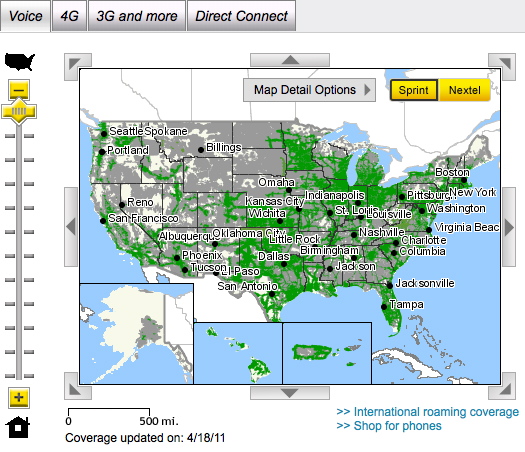
Task: Pan the map right with side arrow
Action: click(x=509, y=227)
